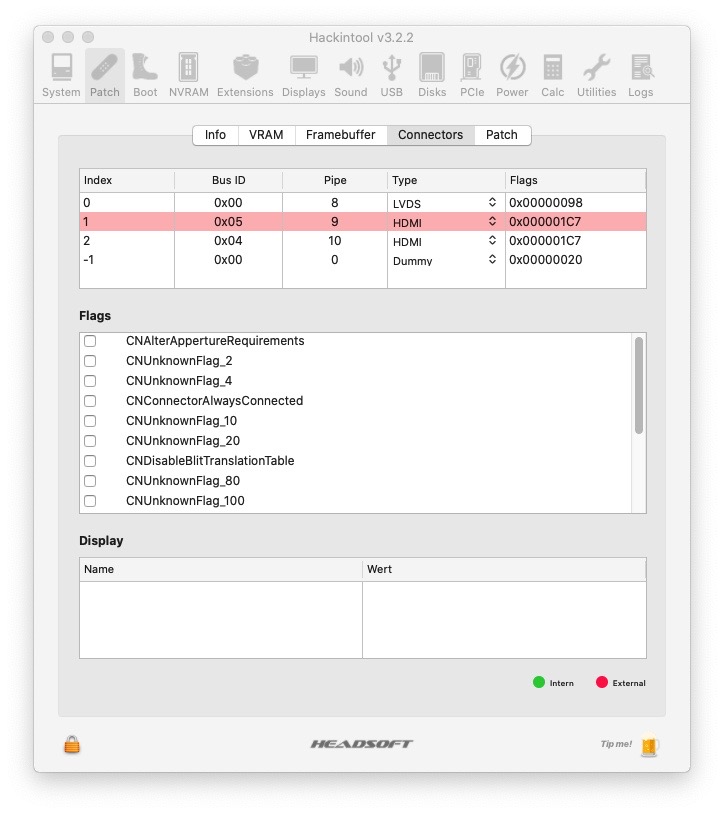This screenshot has width=724, height=814.
Task: Tick the CNUnknownFlag_2 checkbox
Action: coord(90,361)
